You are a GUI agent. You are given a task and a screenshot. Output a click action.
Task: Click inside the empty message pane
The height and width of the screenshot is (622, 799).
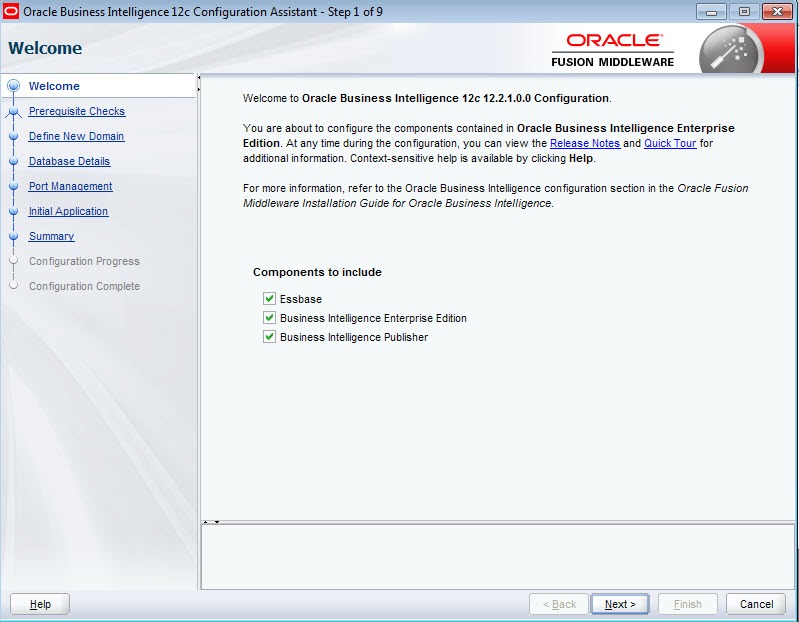point(498,557)
